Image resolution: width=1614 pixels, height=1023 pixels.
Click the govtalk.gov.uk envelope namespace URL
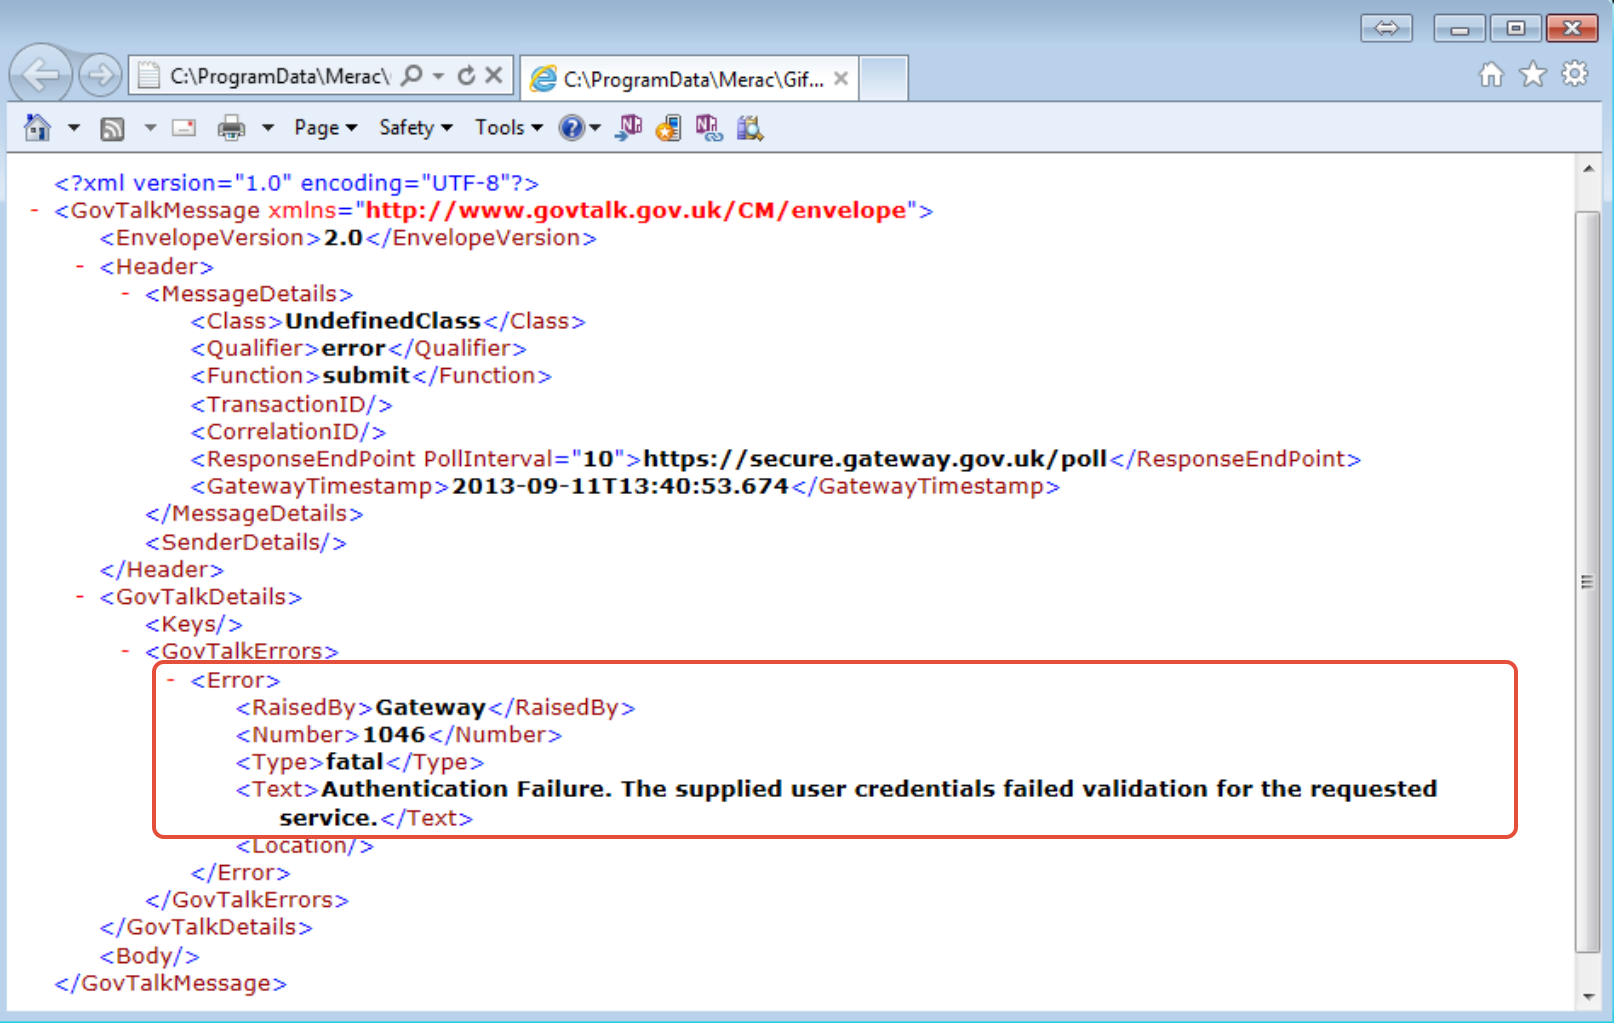[x=636, y=210]
